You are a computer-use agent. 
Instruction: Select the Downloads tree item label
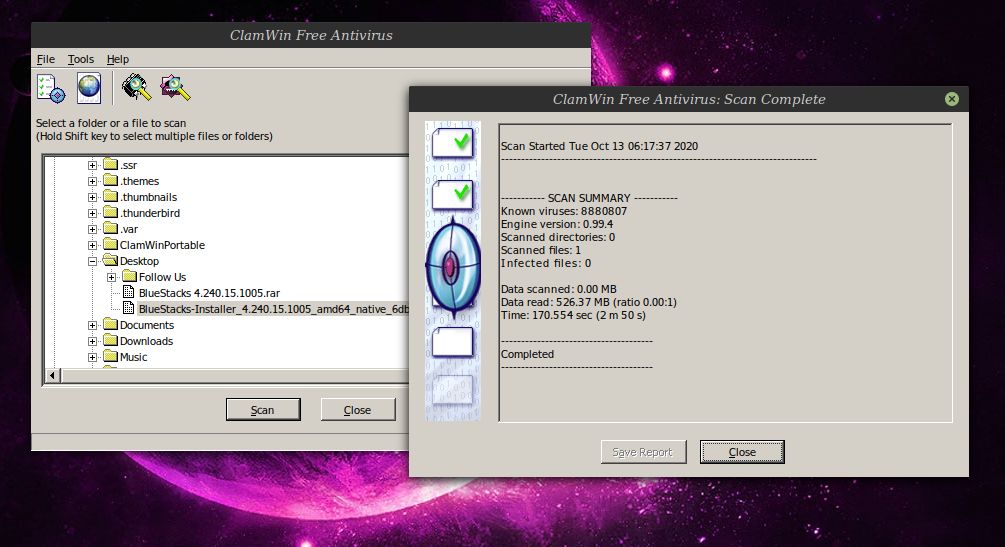[x=146, y=341]
